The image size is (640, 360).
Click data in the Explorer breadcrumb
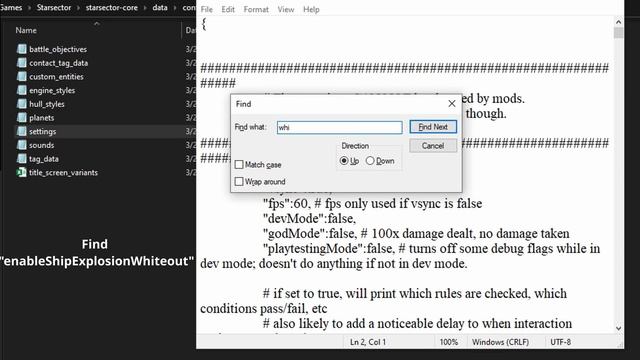pos(160,8)
